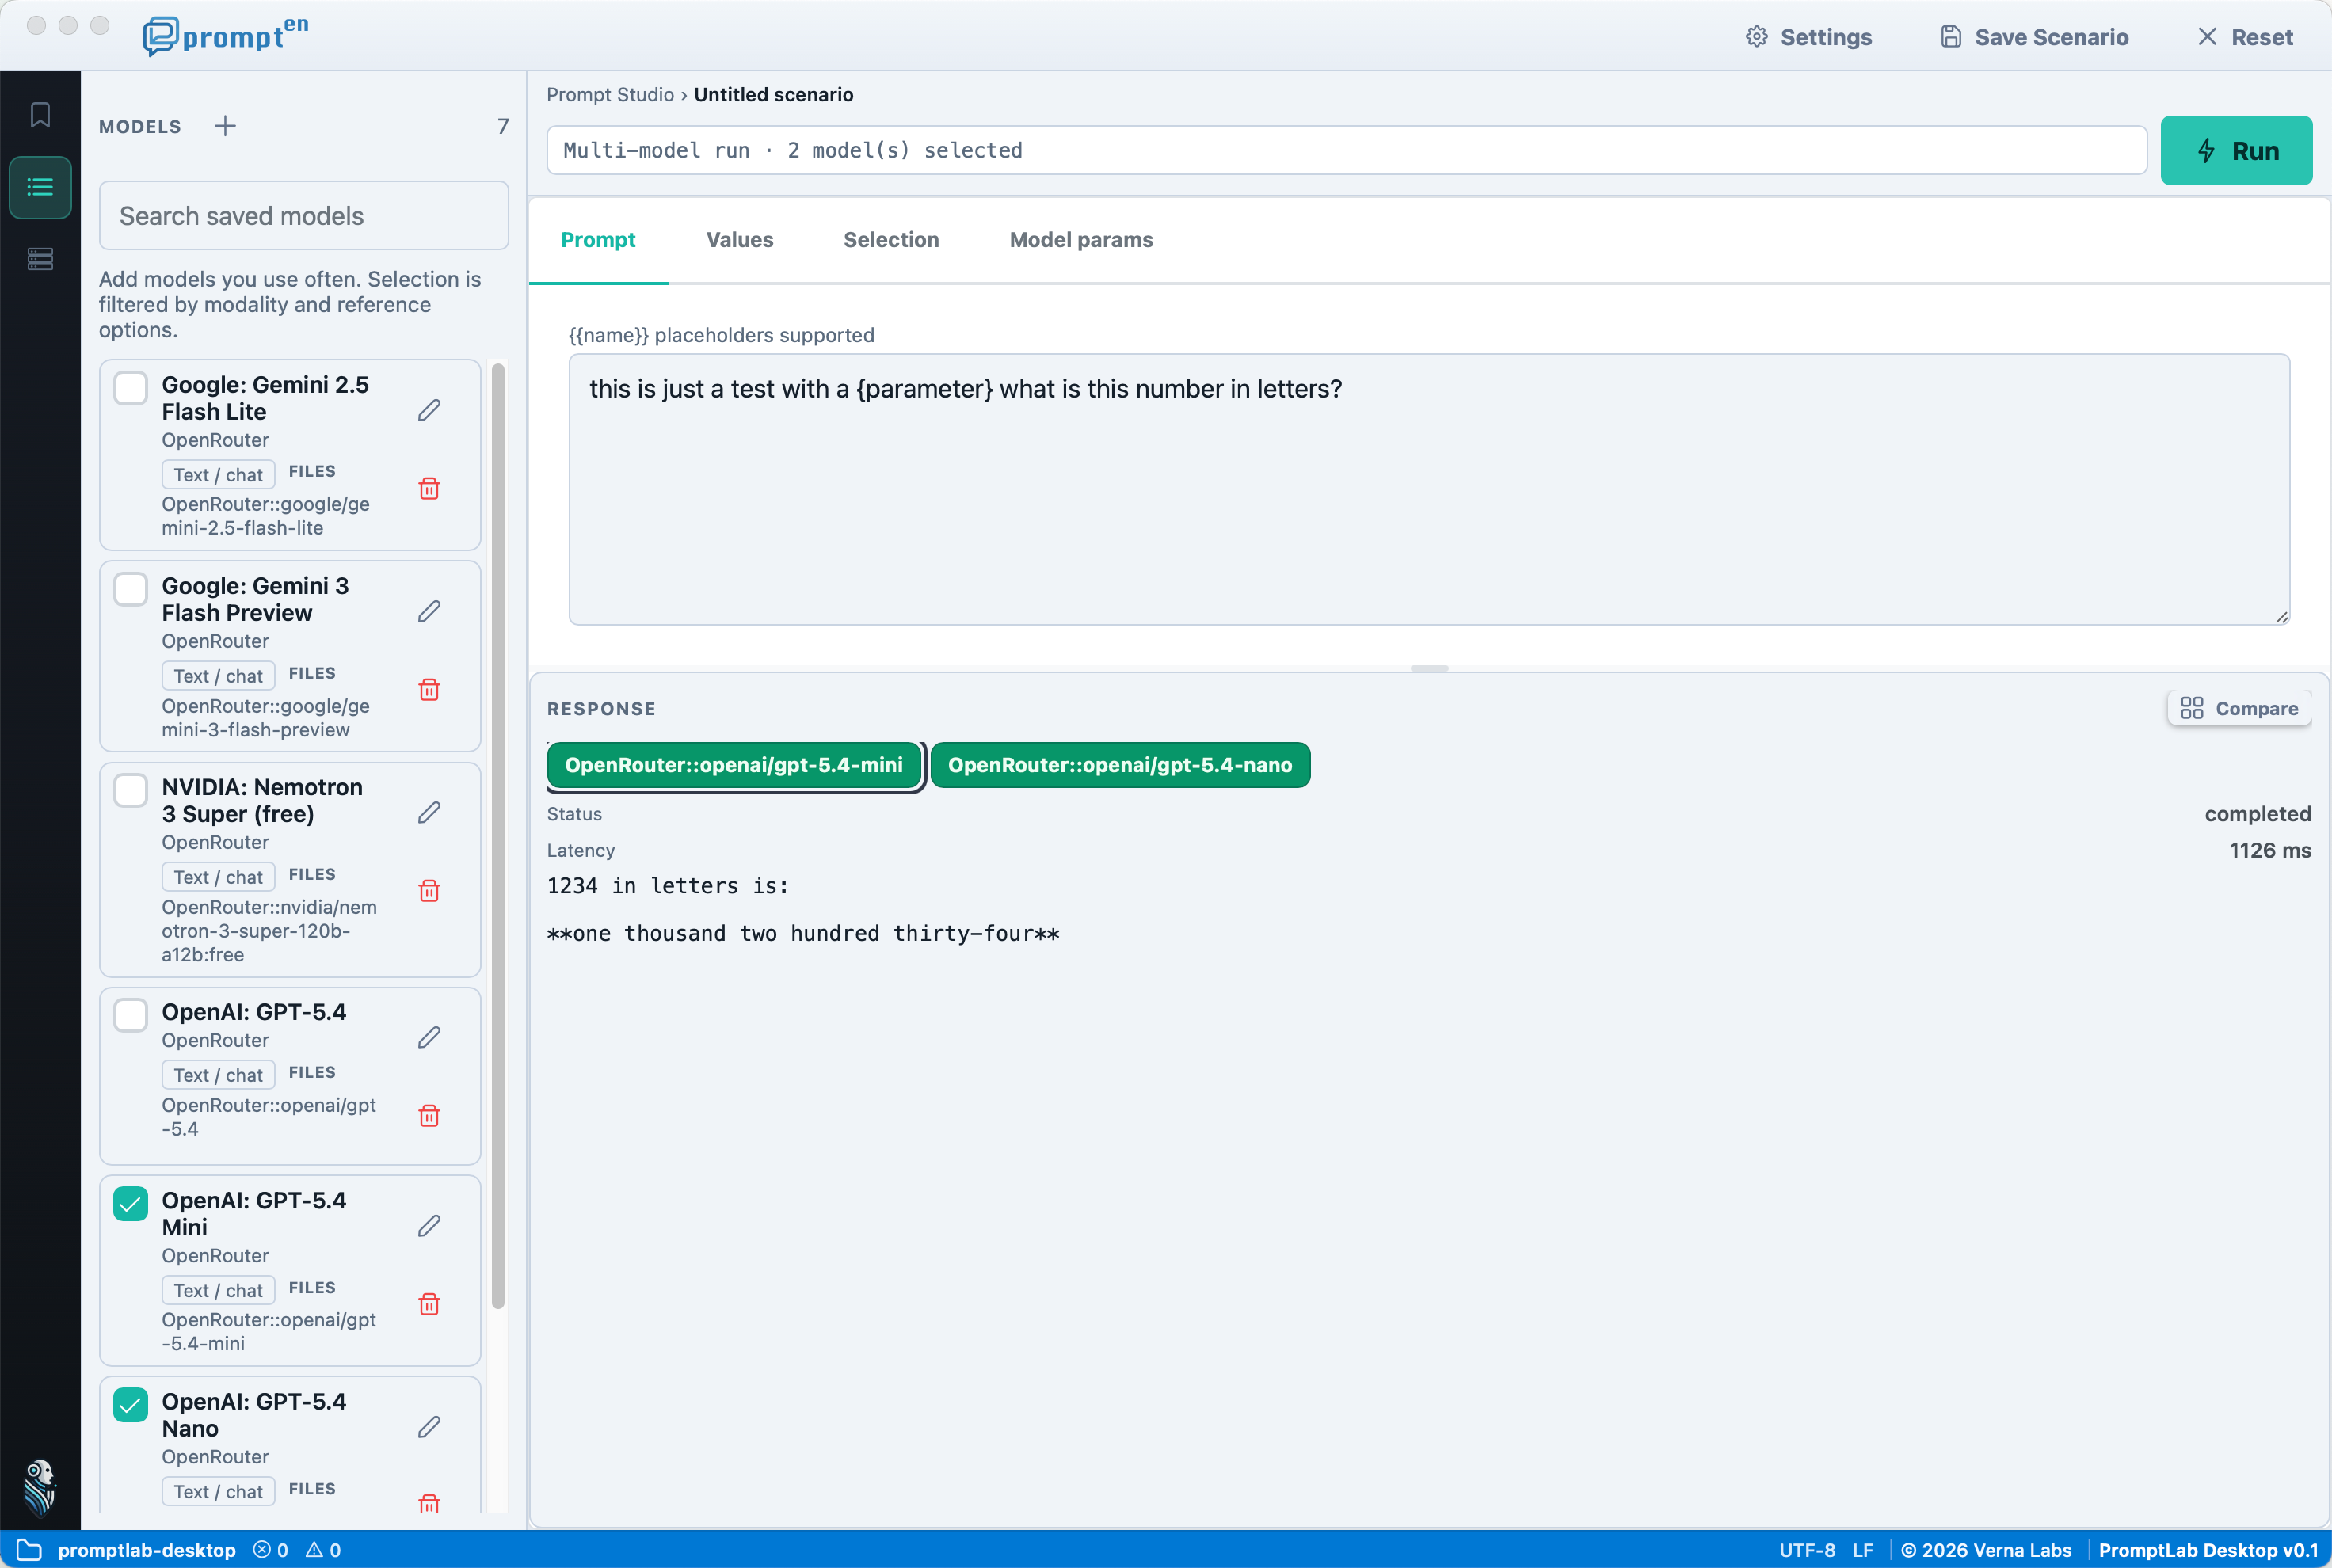Open the Values tab
This screenshot has width=2332, height=1568.
tap(740, 240)
